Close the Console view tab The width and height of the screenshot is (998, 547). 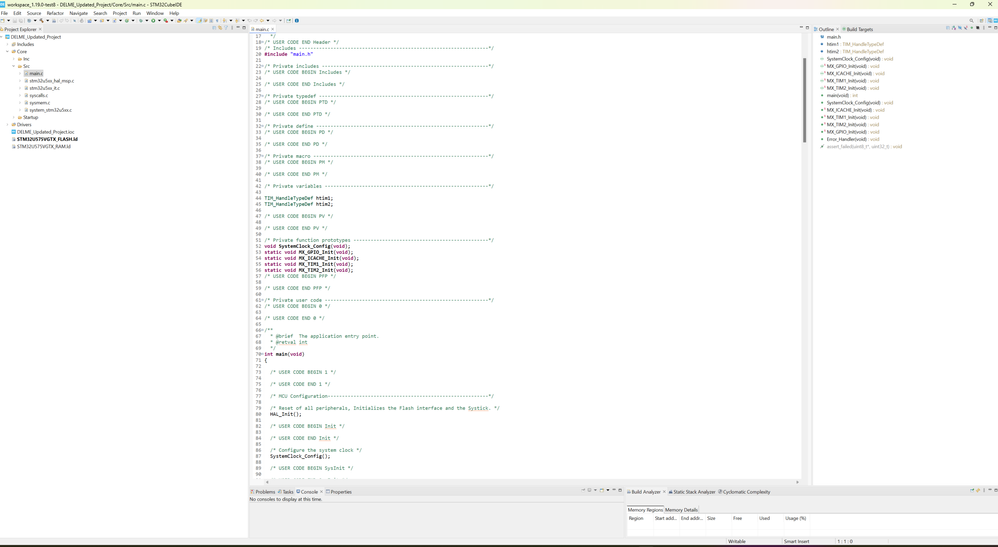pos(321,492)
